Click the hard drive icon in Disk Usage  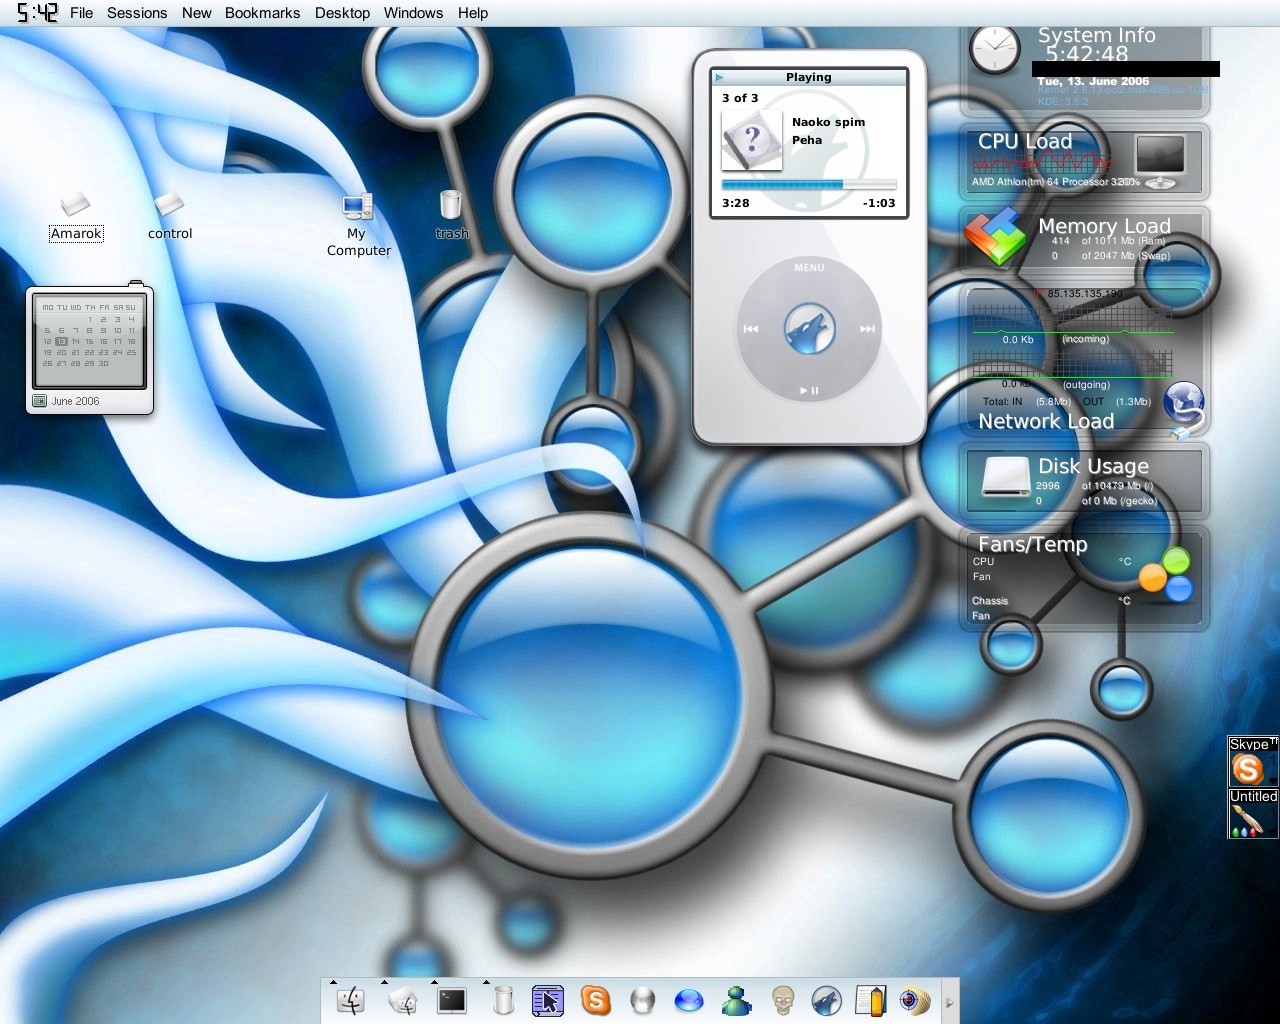tap(1005, 477)
